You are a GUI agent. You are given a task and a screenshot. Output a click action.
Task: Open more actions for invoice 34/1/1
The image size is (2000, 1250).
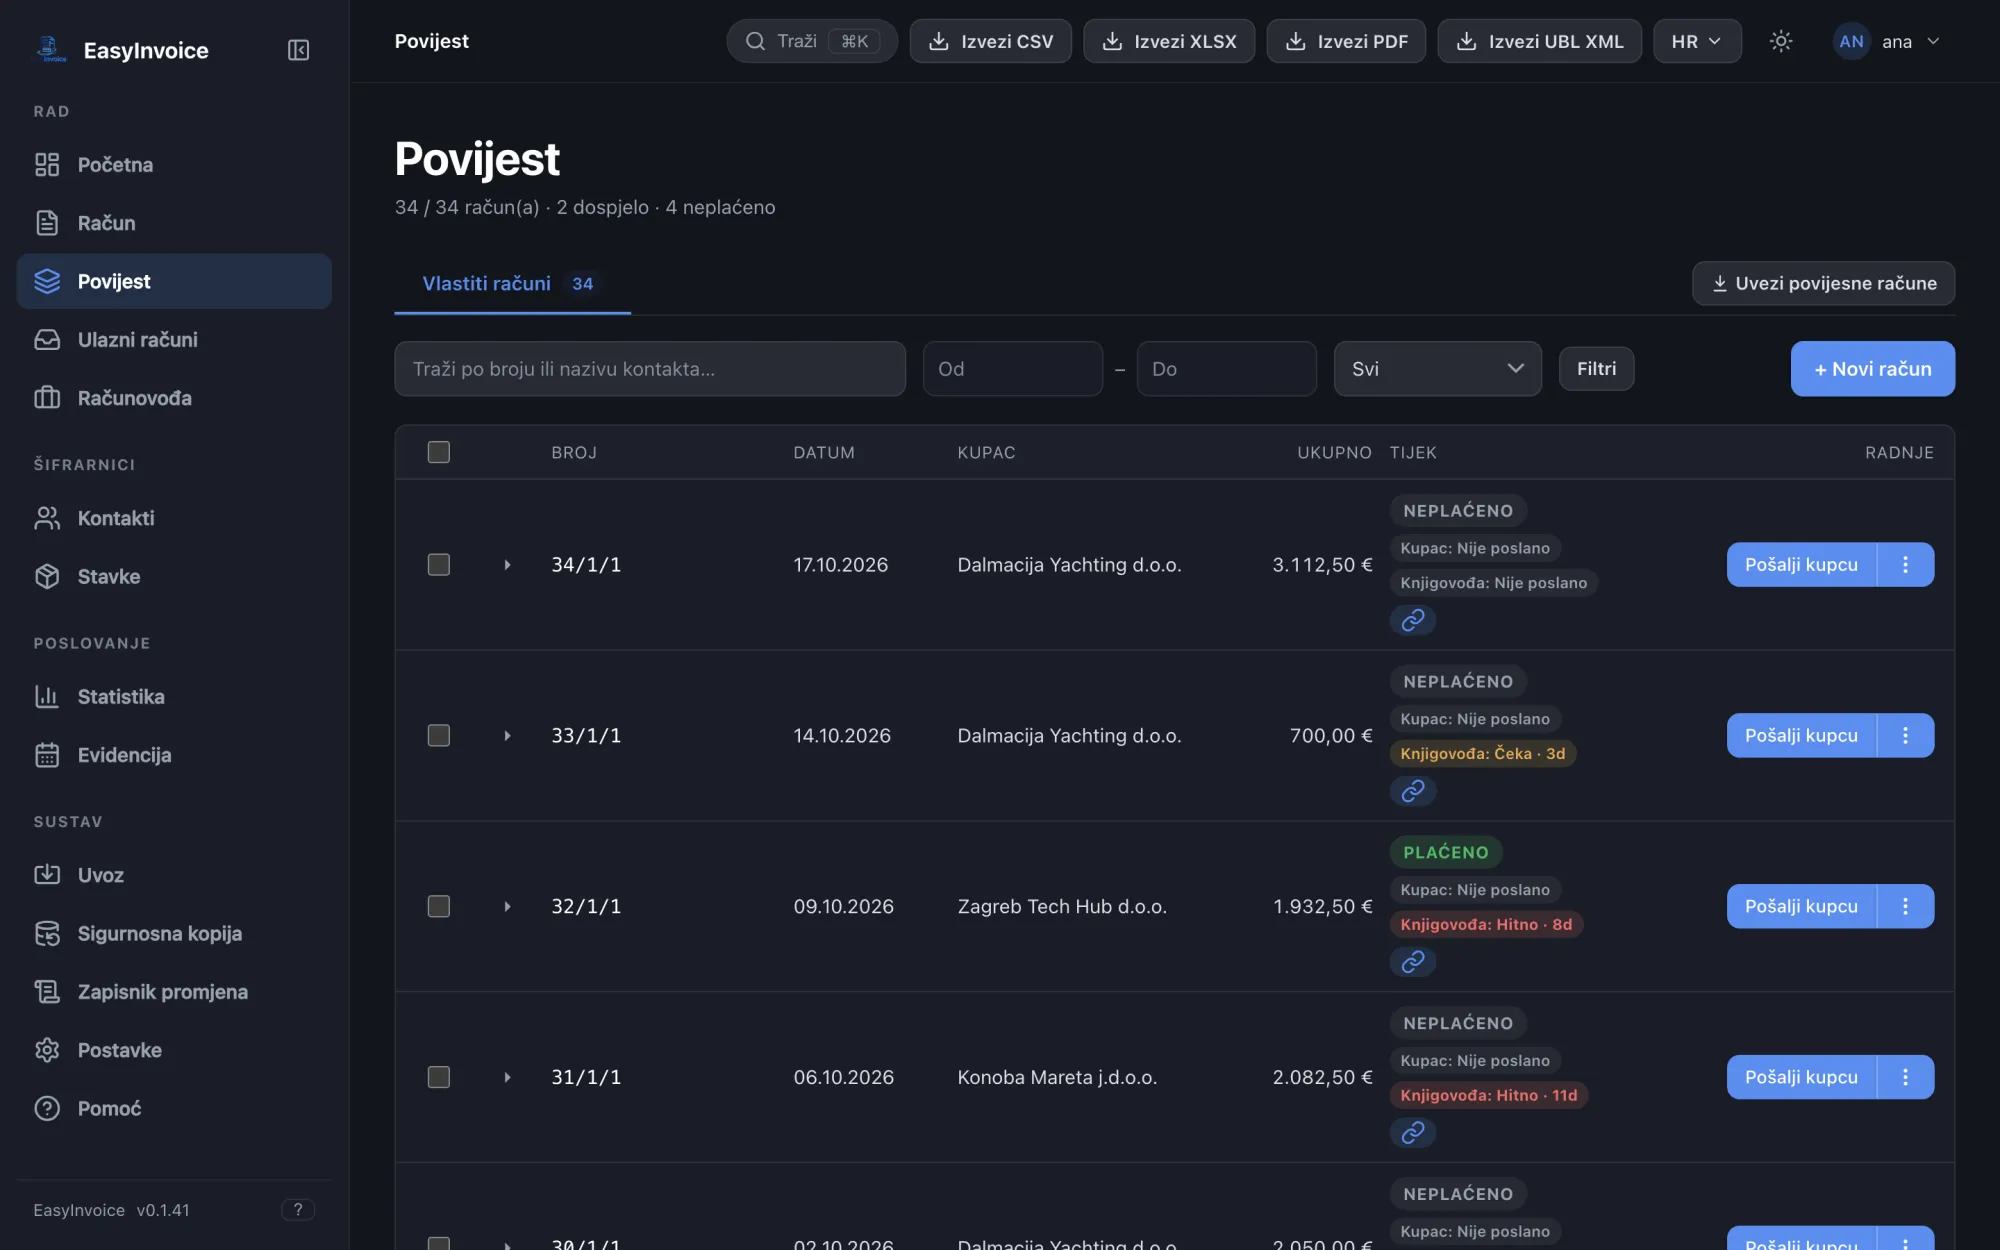(x=1906, y=565)
